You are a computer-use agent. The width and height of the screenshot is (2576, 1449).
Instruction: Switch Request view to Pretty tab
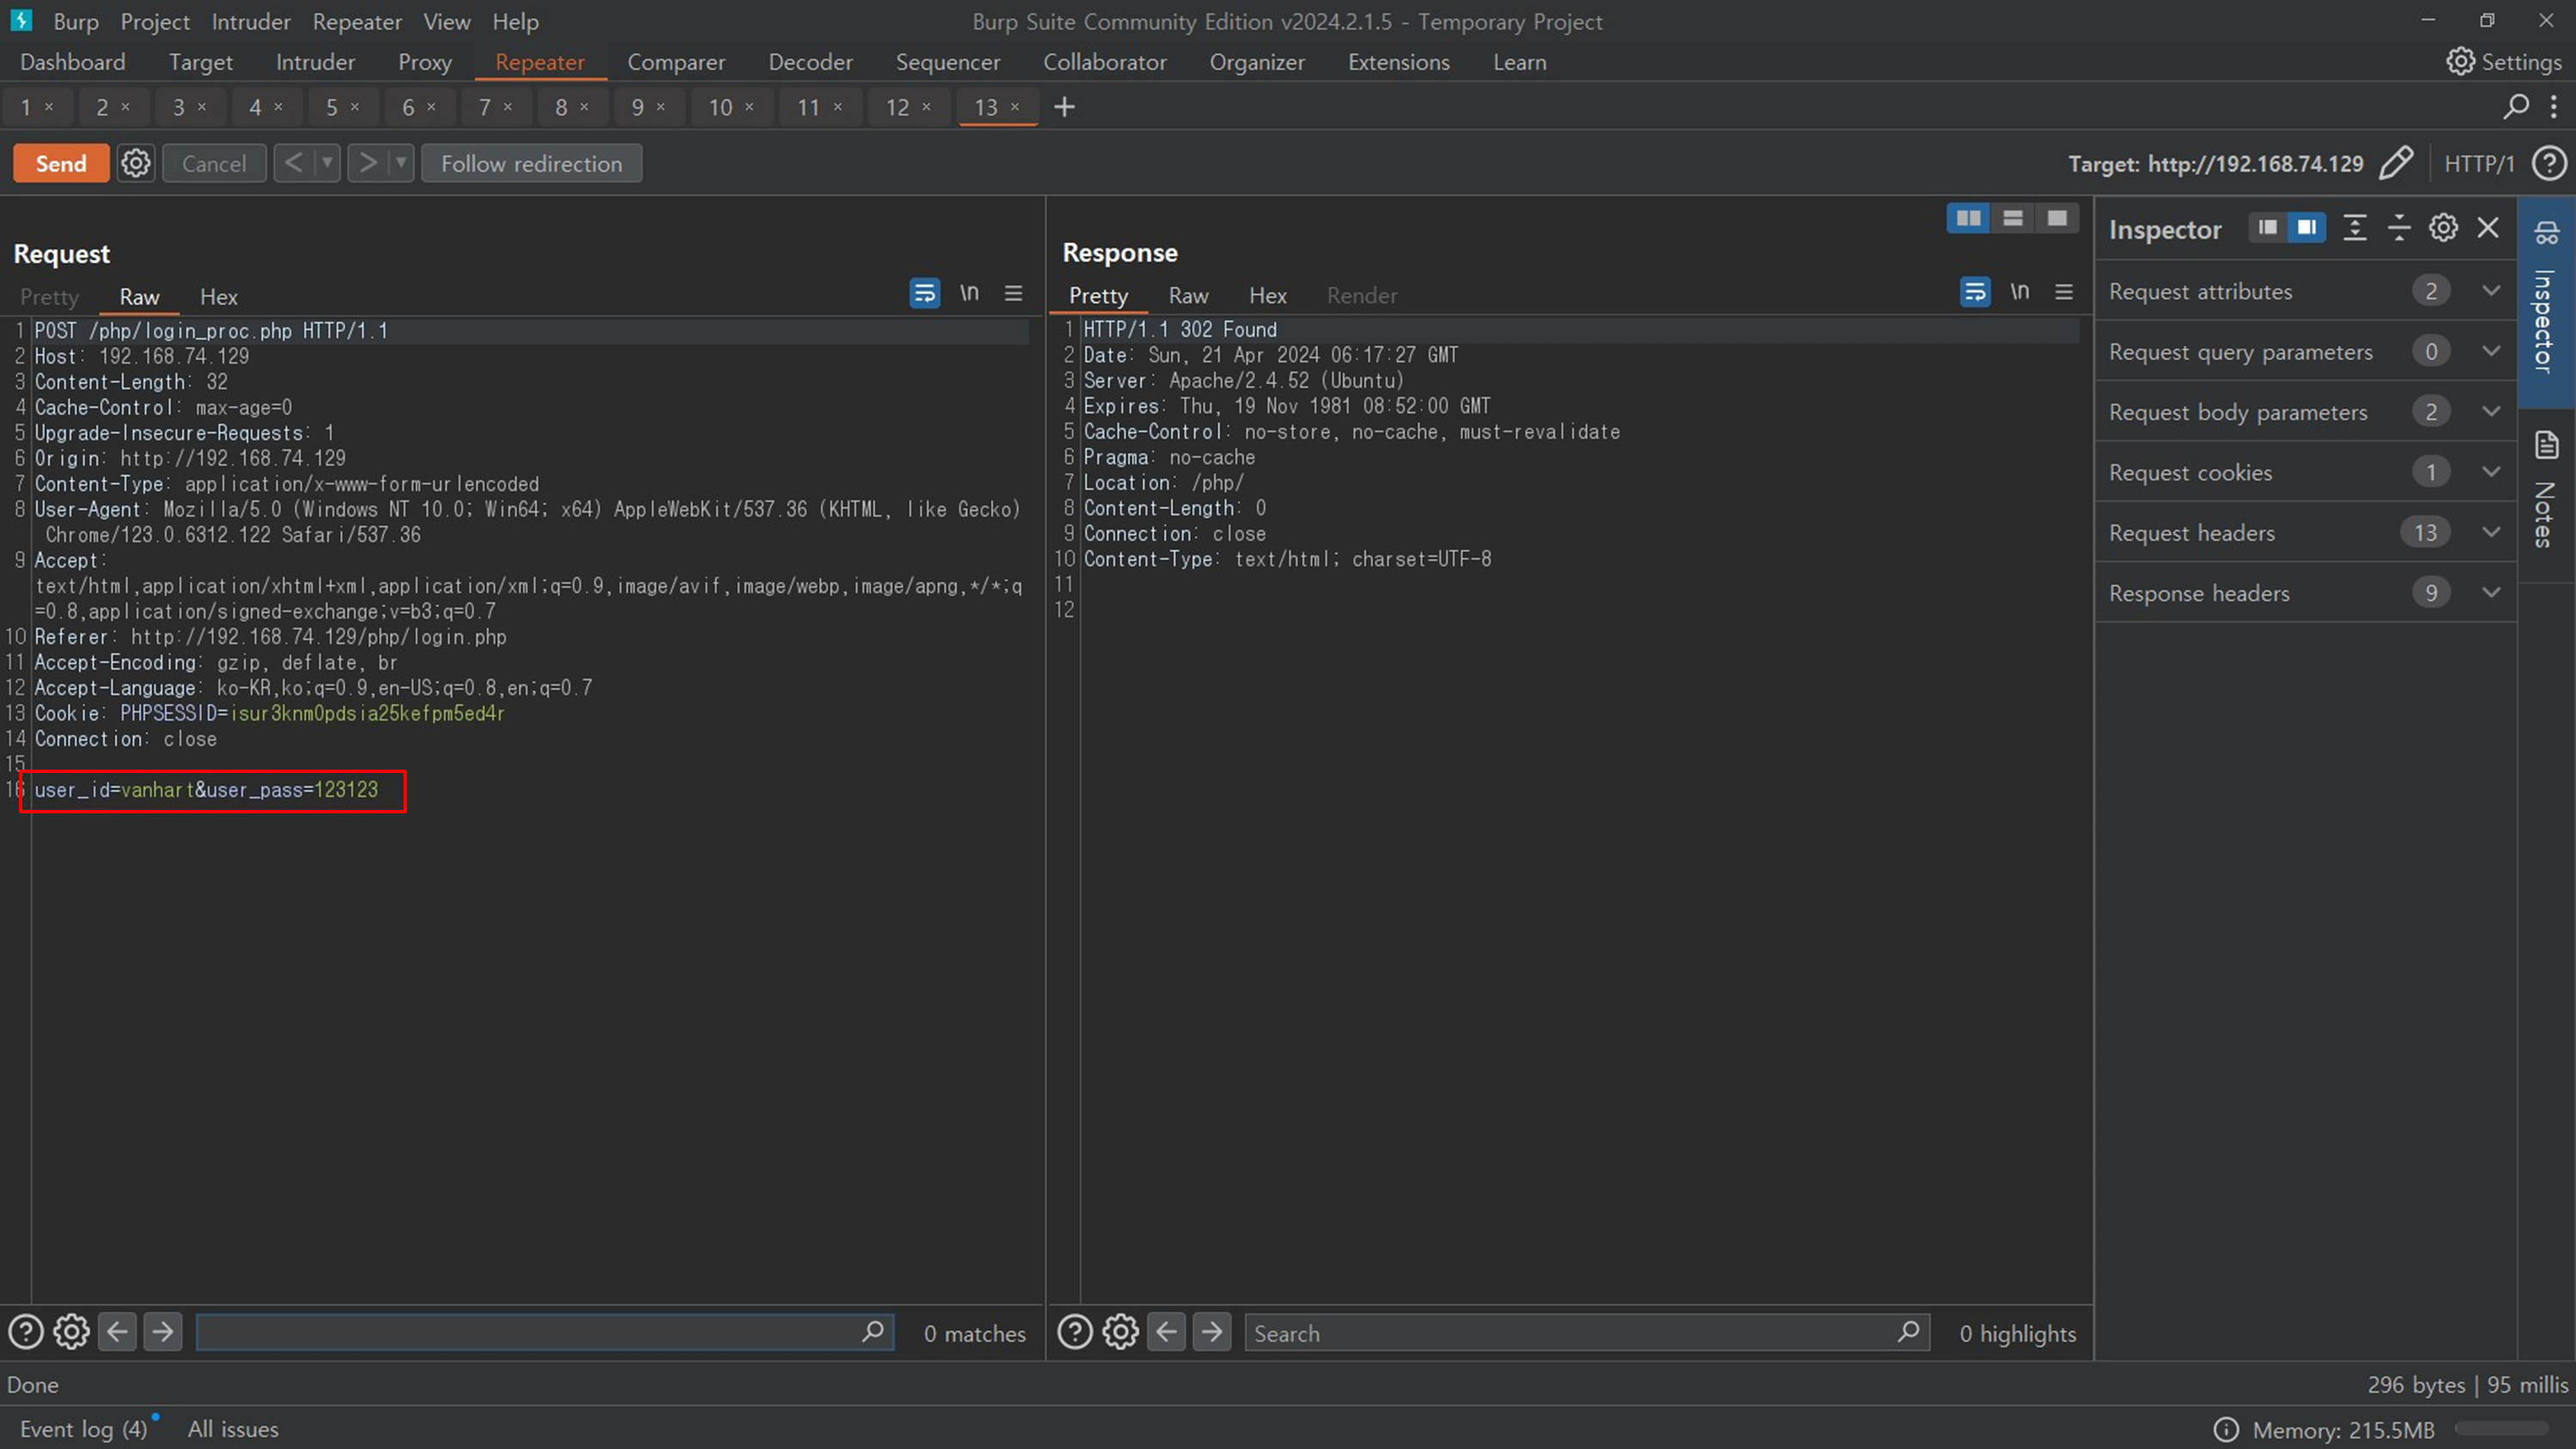pyautogui.click(x=49, y=297)
